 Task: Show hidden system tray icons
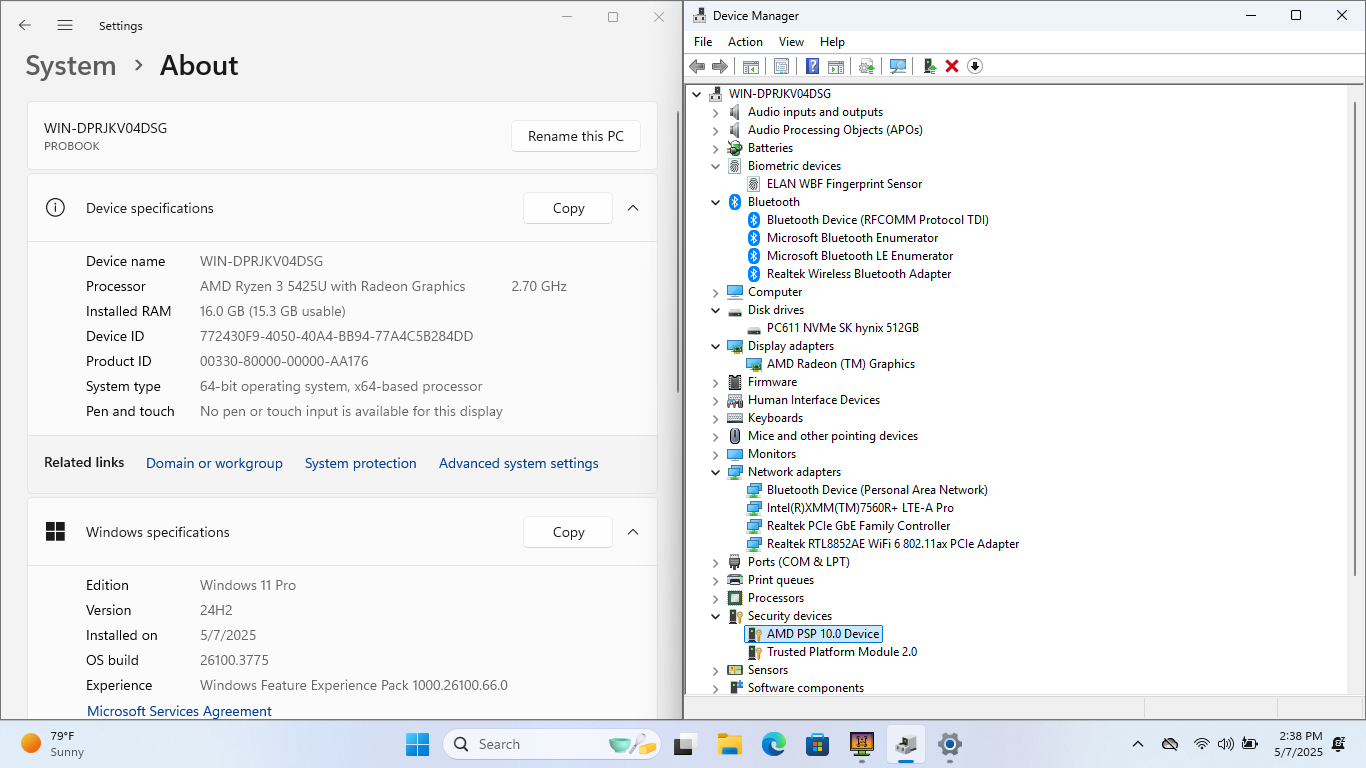[x=1138, y=744]
